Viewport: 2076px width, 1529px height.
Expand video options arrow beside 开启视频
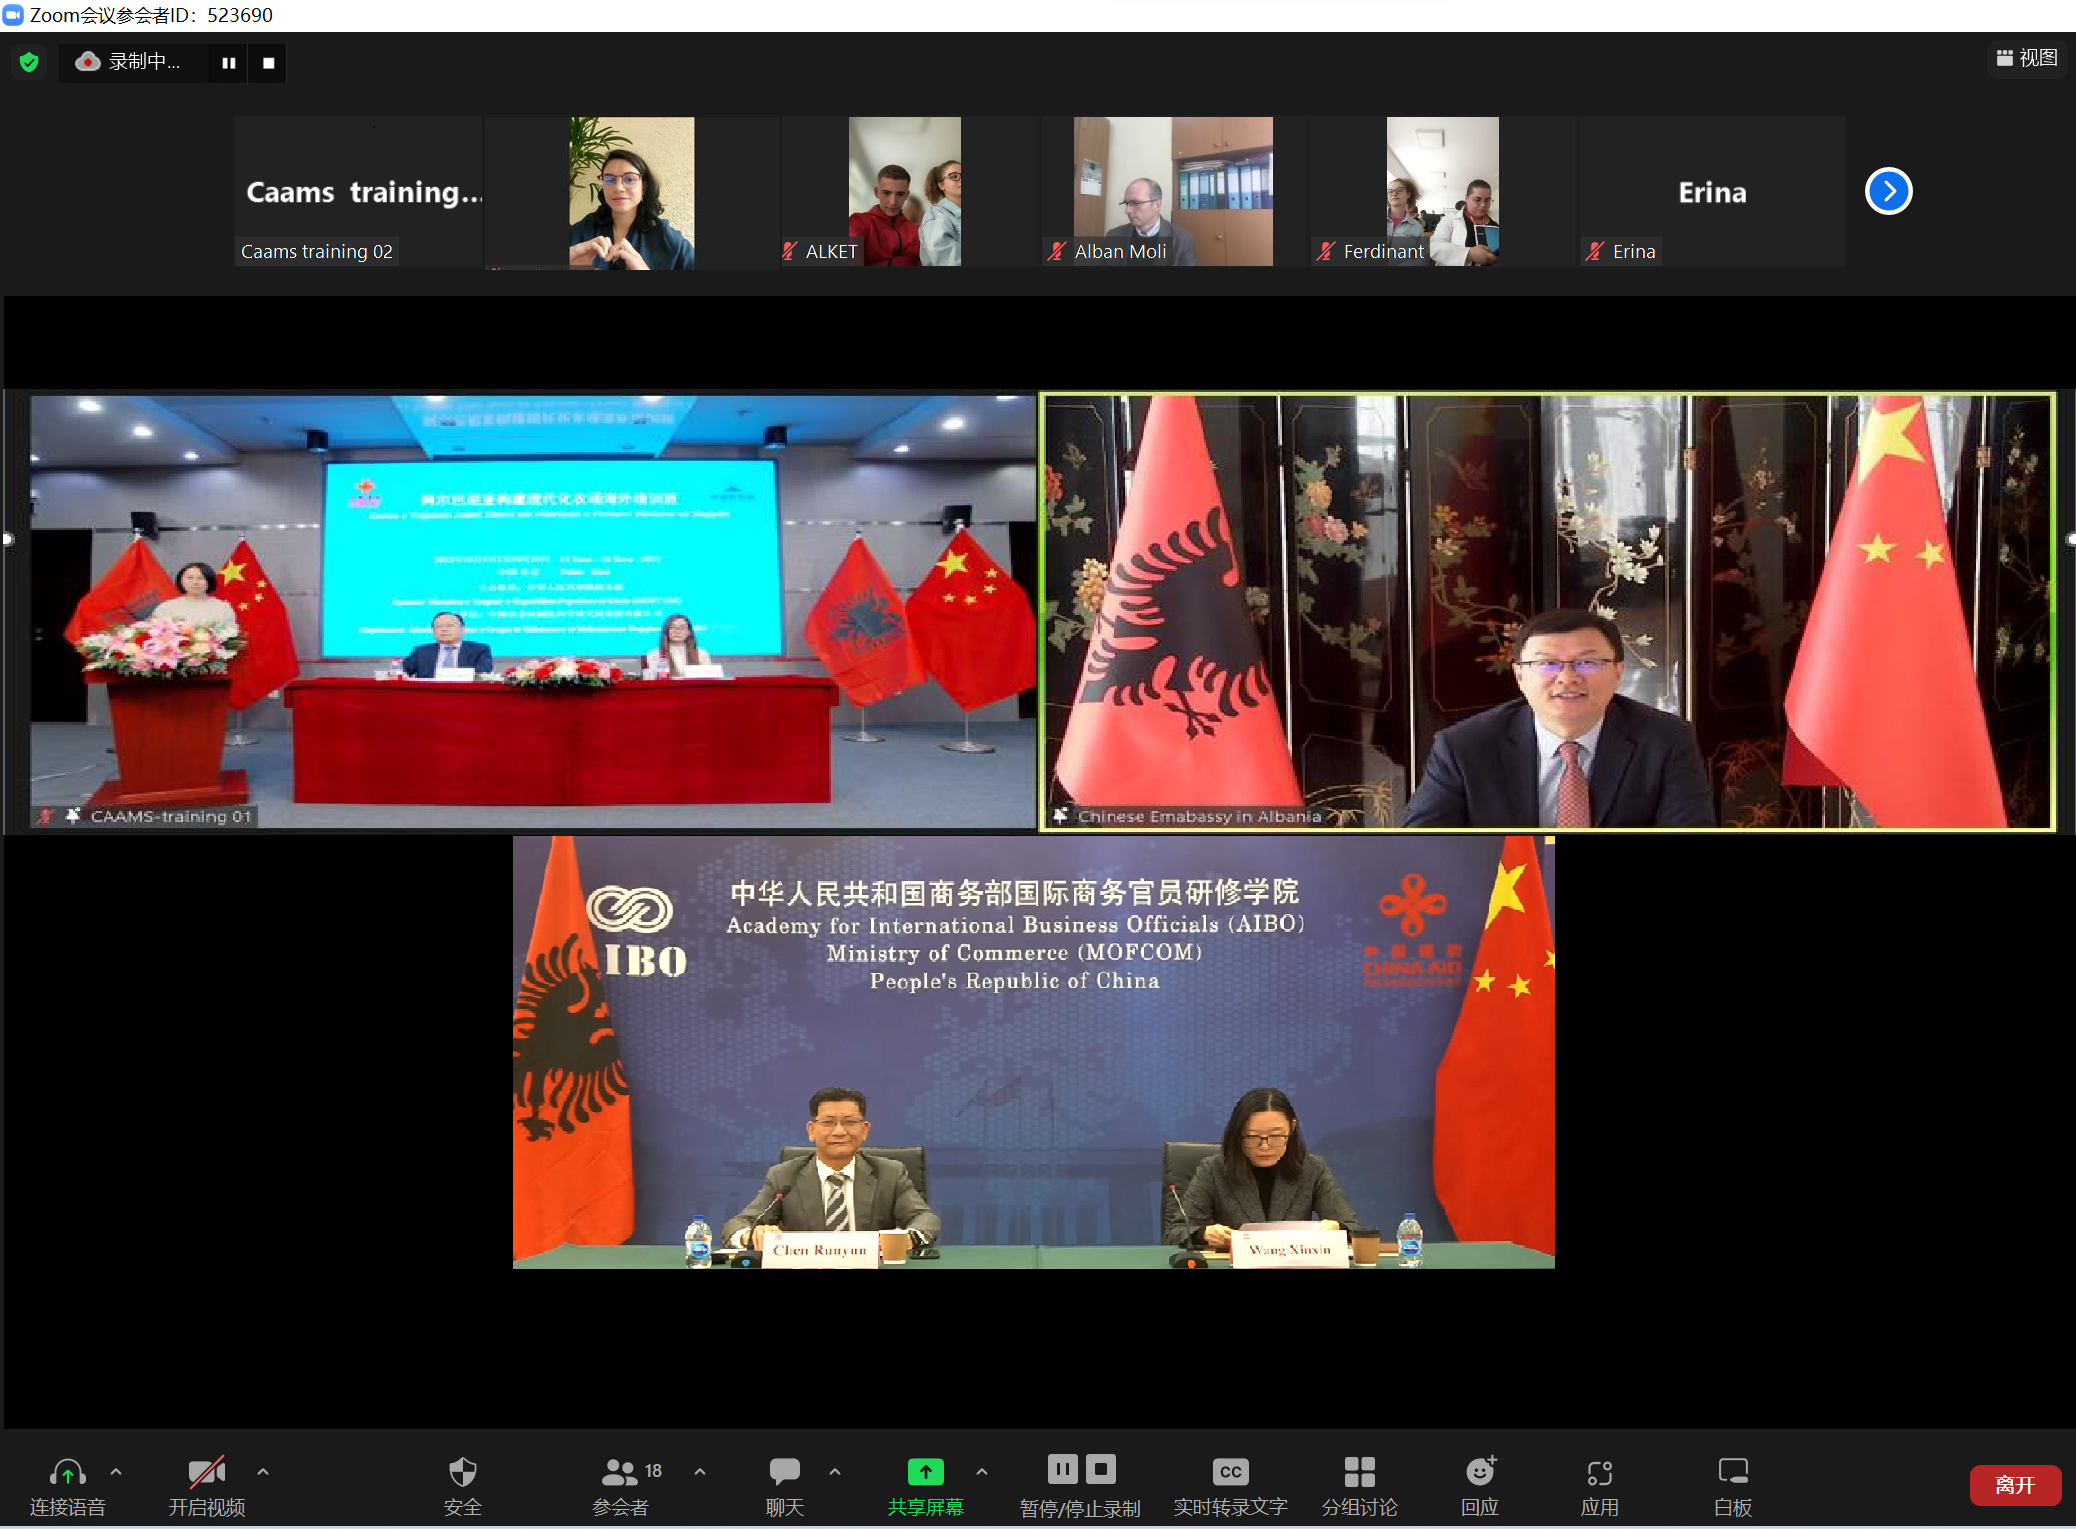pyautogui.click(x=263, y=1472)
